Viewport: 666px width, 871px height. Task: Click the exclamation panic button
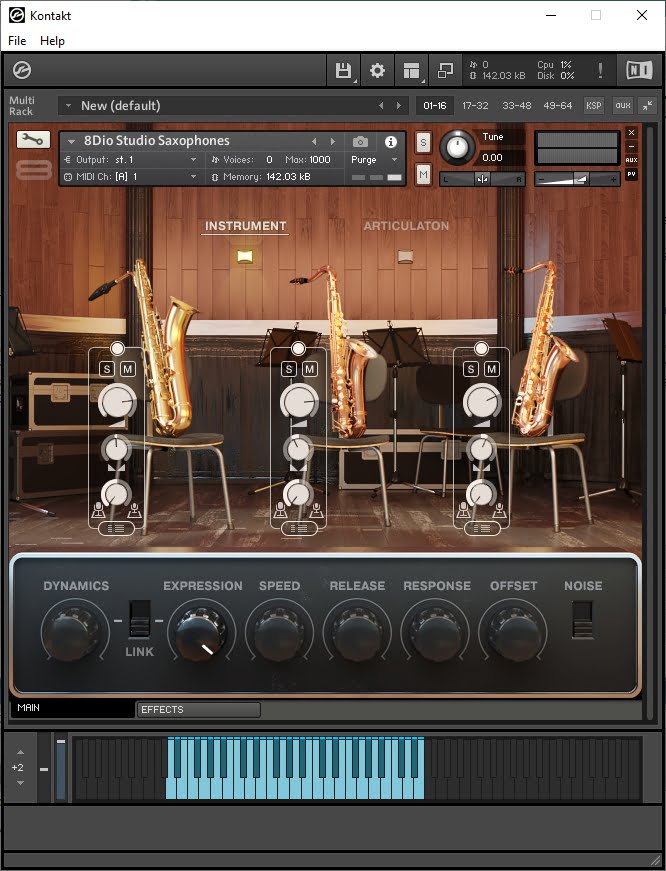600,71
